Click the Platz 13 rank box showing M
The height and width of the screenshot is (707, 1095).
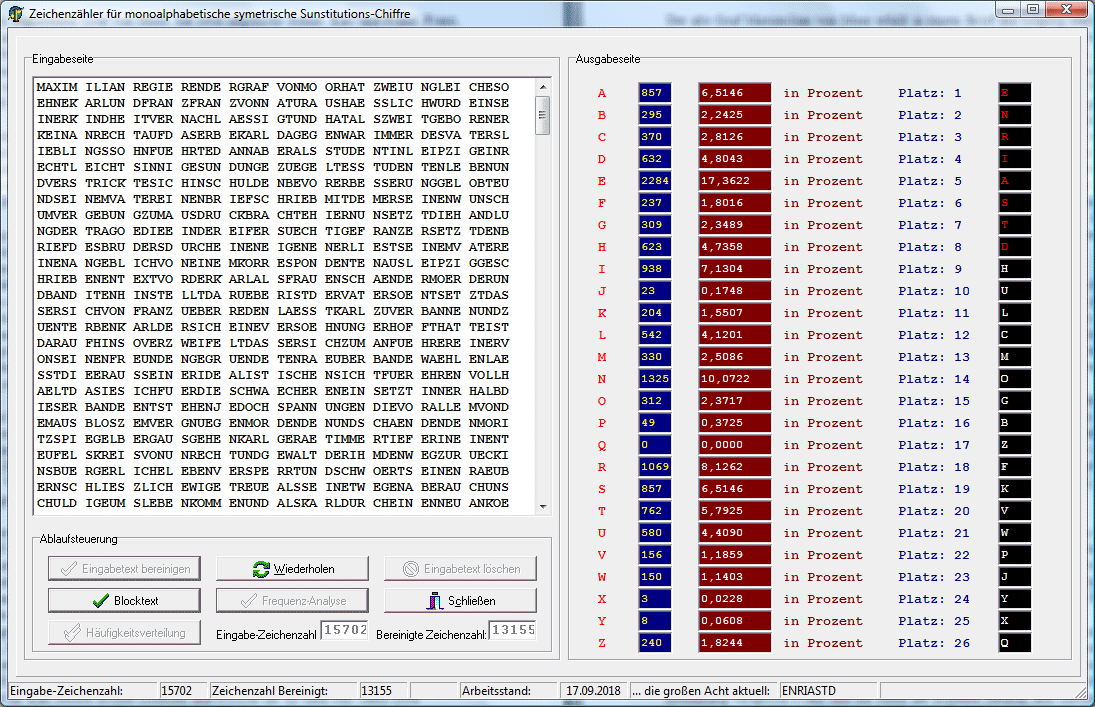pyautogui.click(x=1015, y=357)
